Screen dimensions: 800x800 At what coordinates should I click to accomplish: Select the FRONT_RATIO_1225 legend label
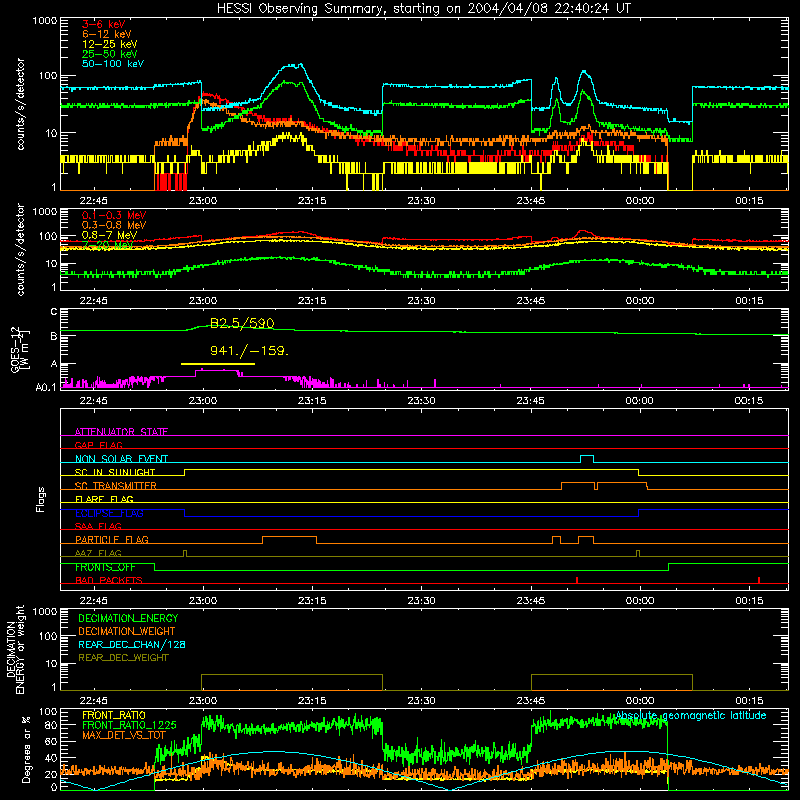[x=129, y=725]
